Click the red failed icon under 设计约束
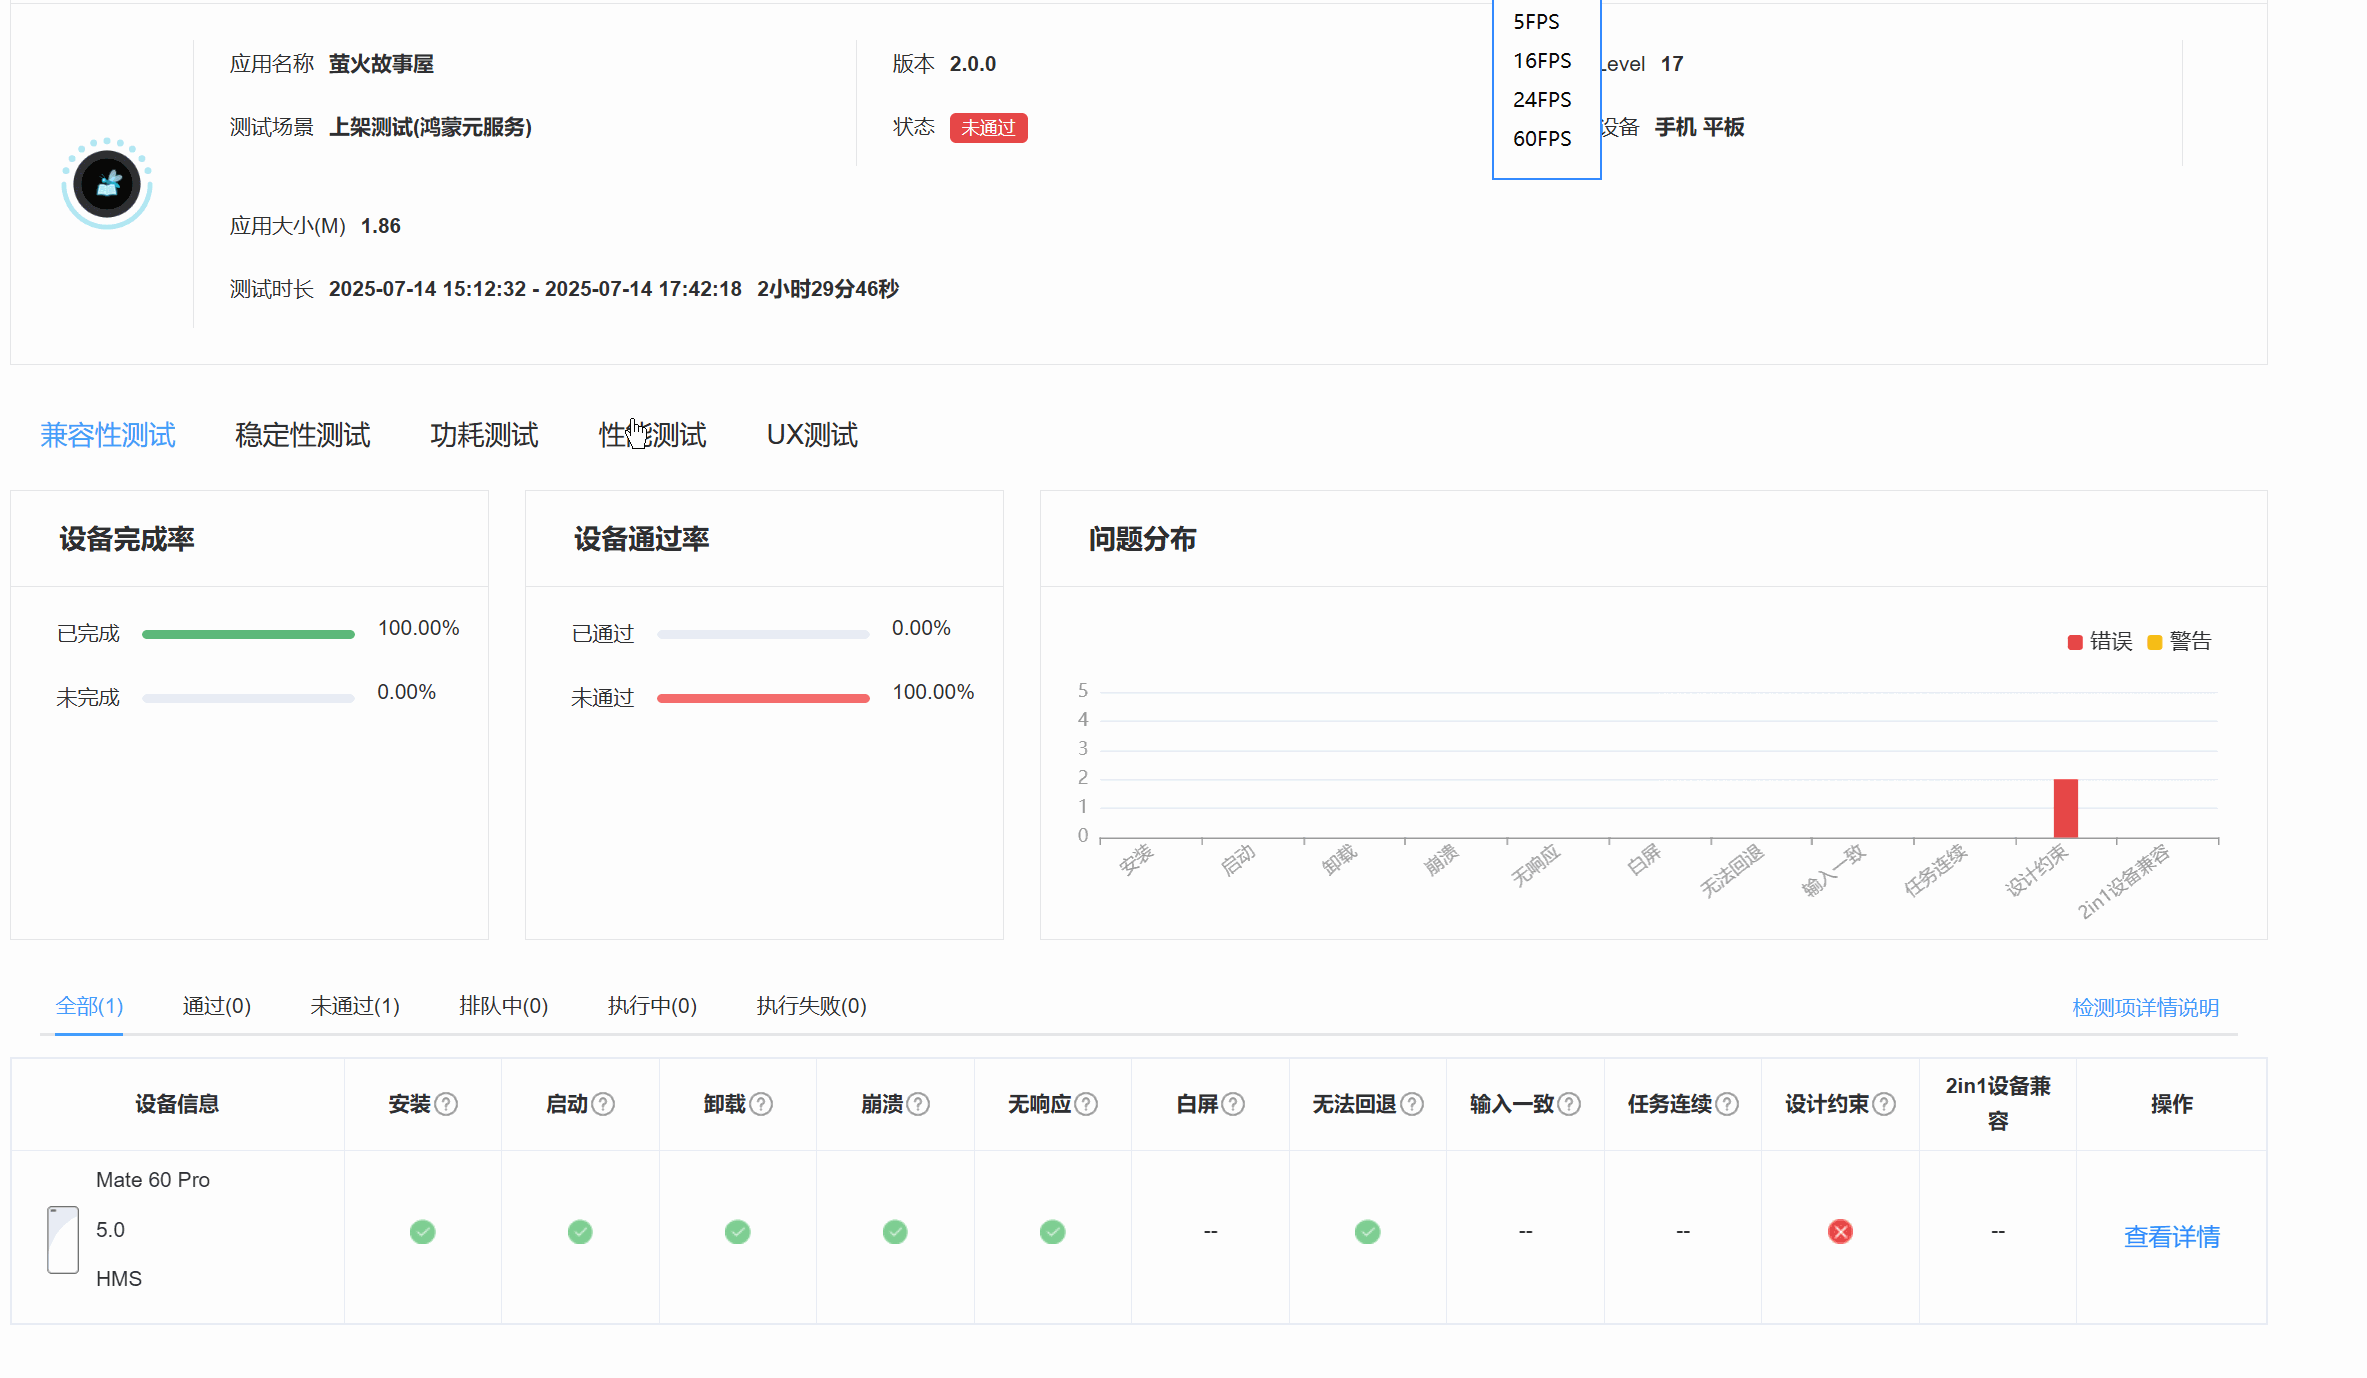Image resolution: width=2367 pixels, height=1378 pixels. click(x=1840, y=1232)
